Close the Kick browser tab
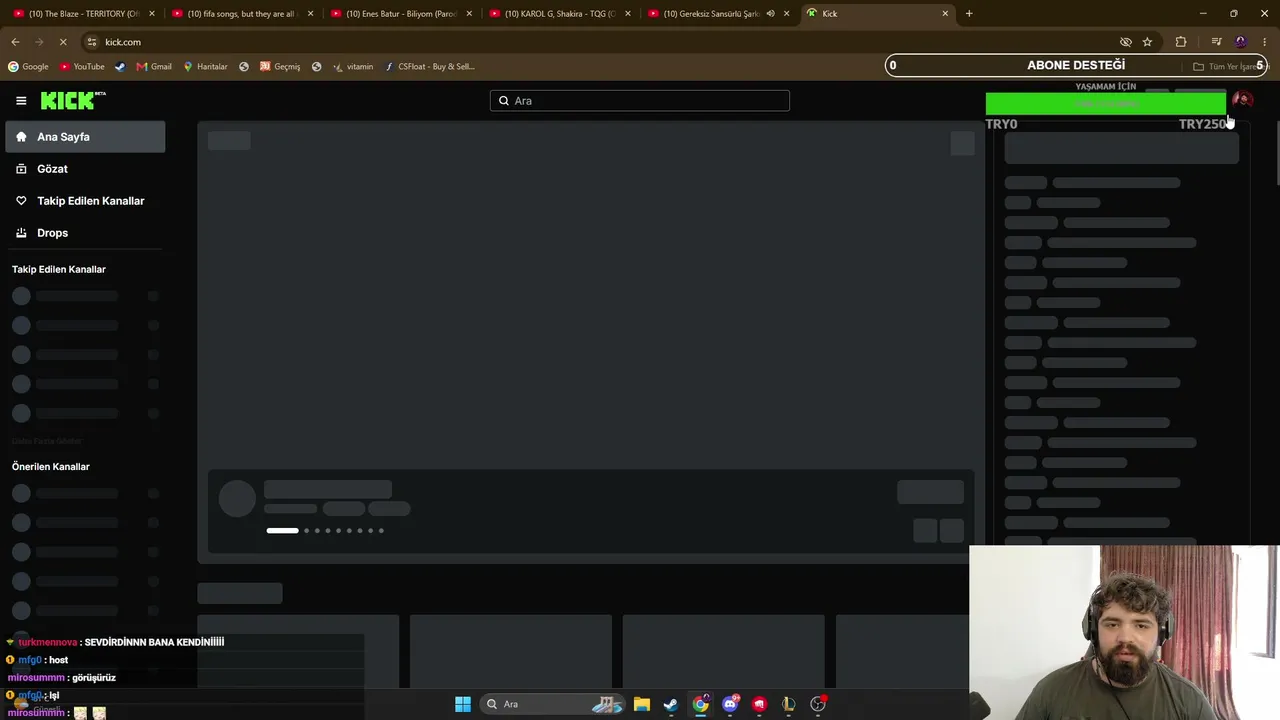The height and width of the screenshot is (720, 1280). coord(945,14)
